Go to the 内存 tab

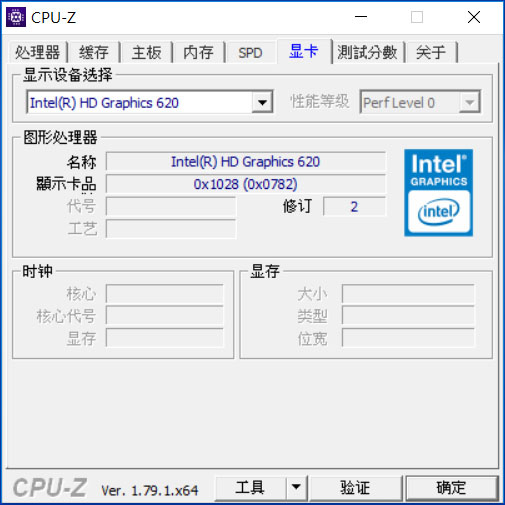coord(199,52)
